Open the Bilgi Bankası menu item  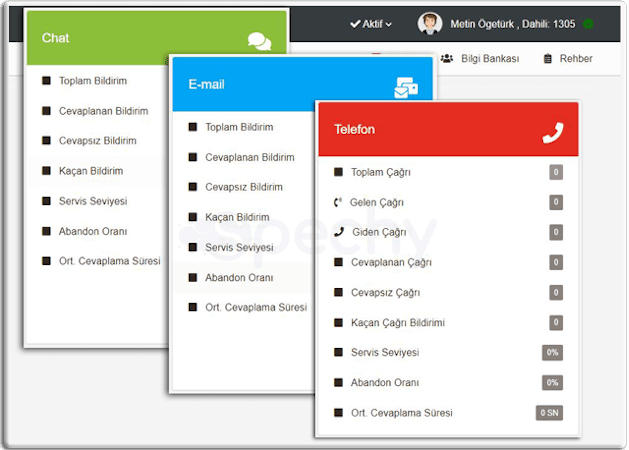pos(480,59)
